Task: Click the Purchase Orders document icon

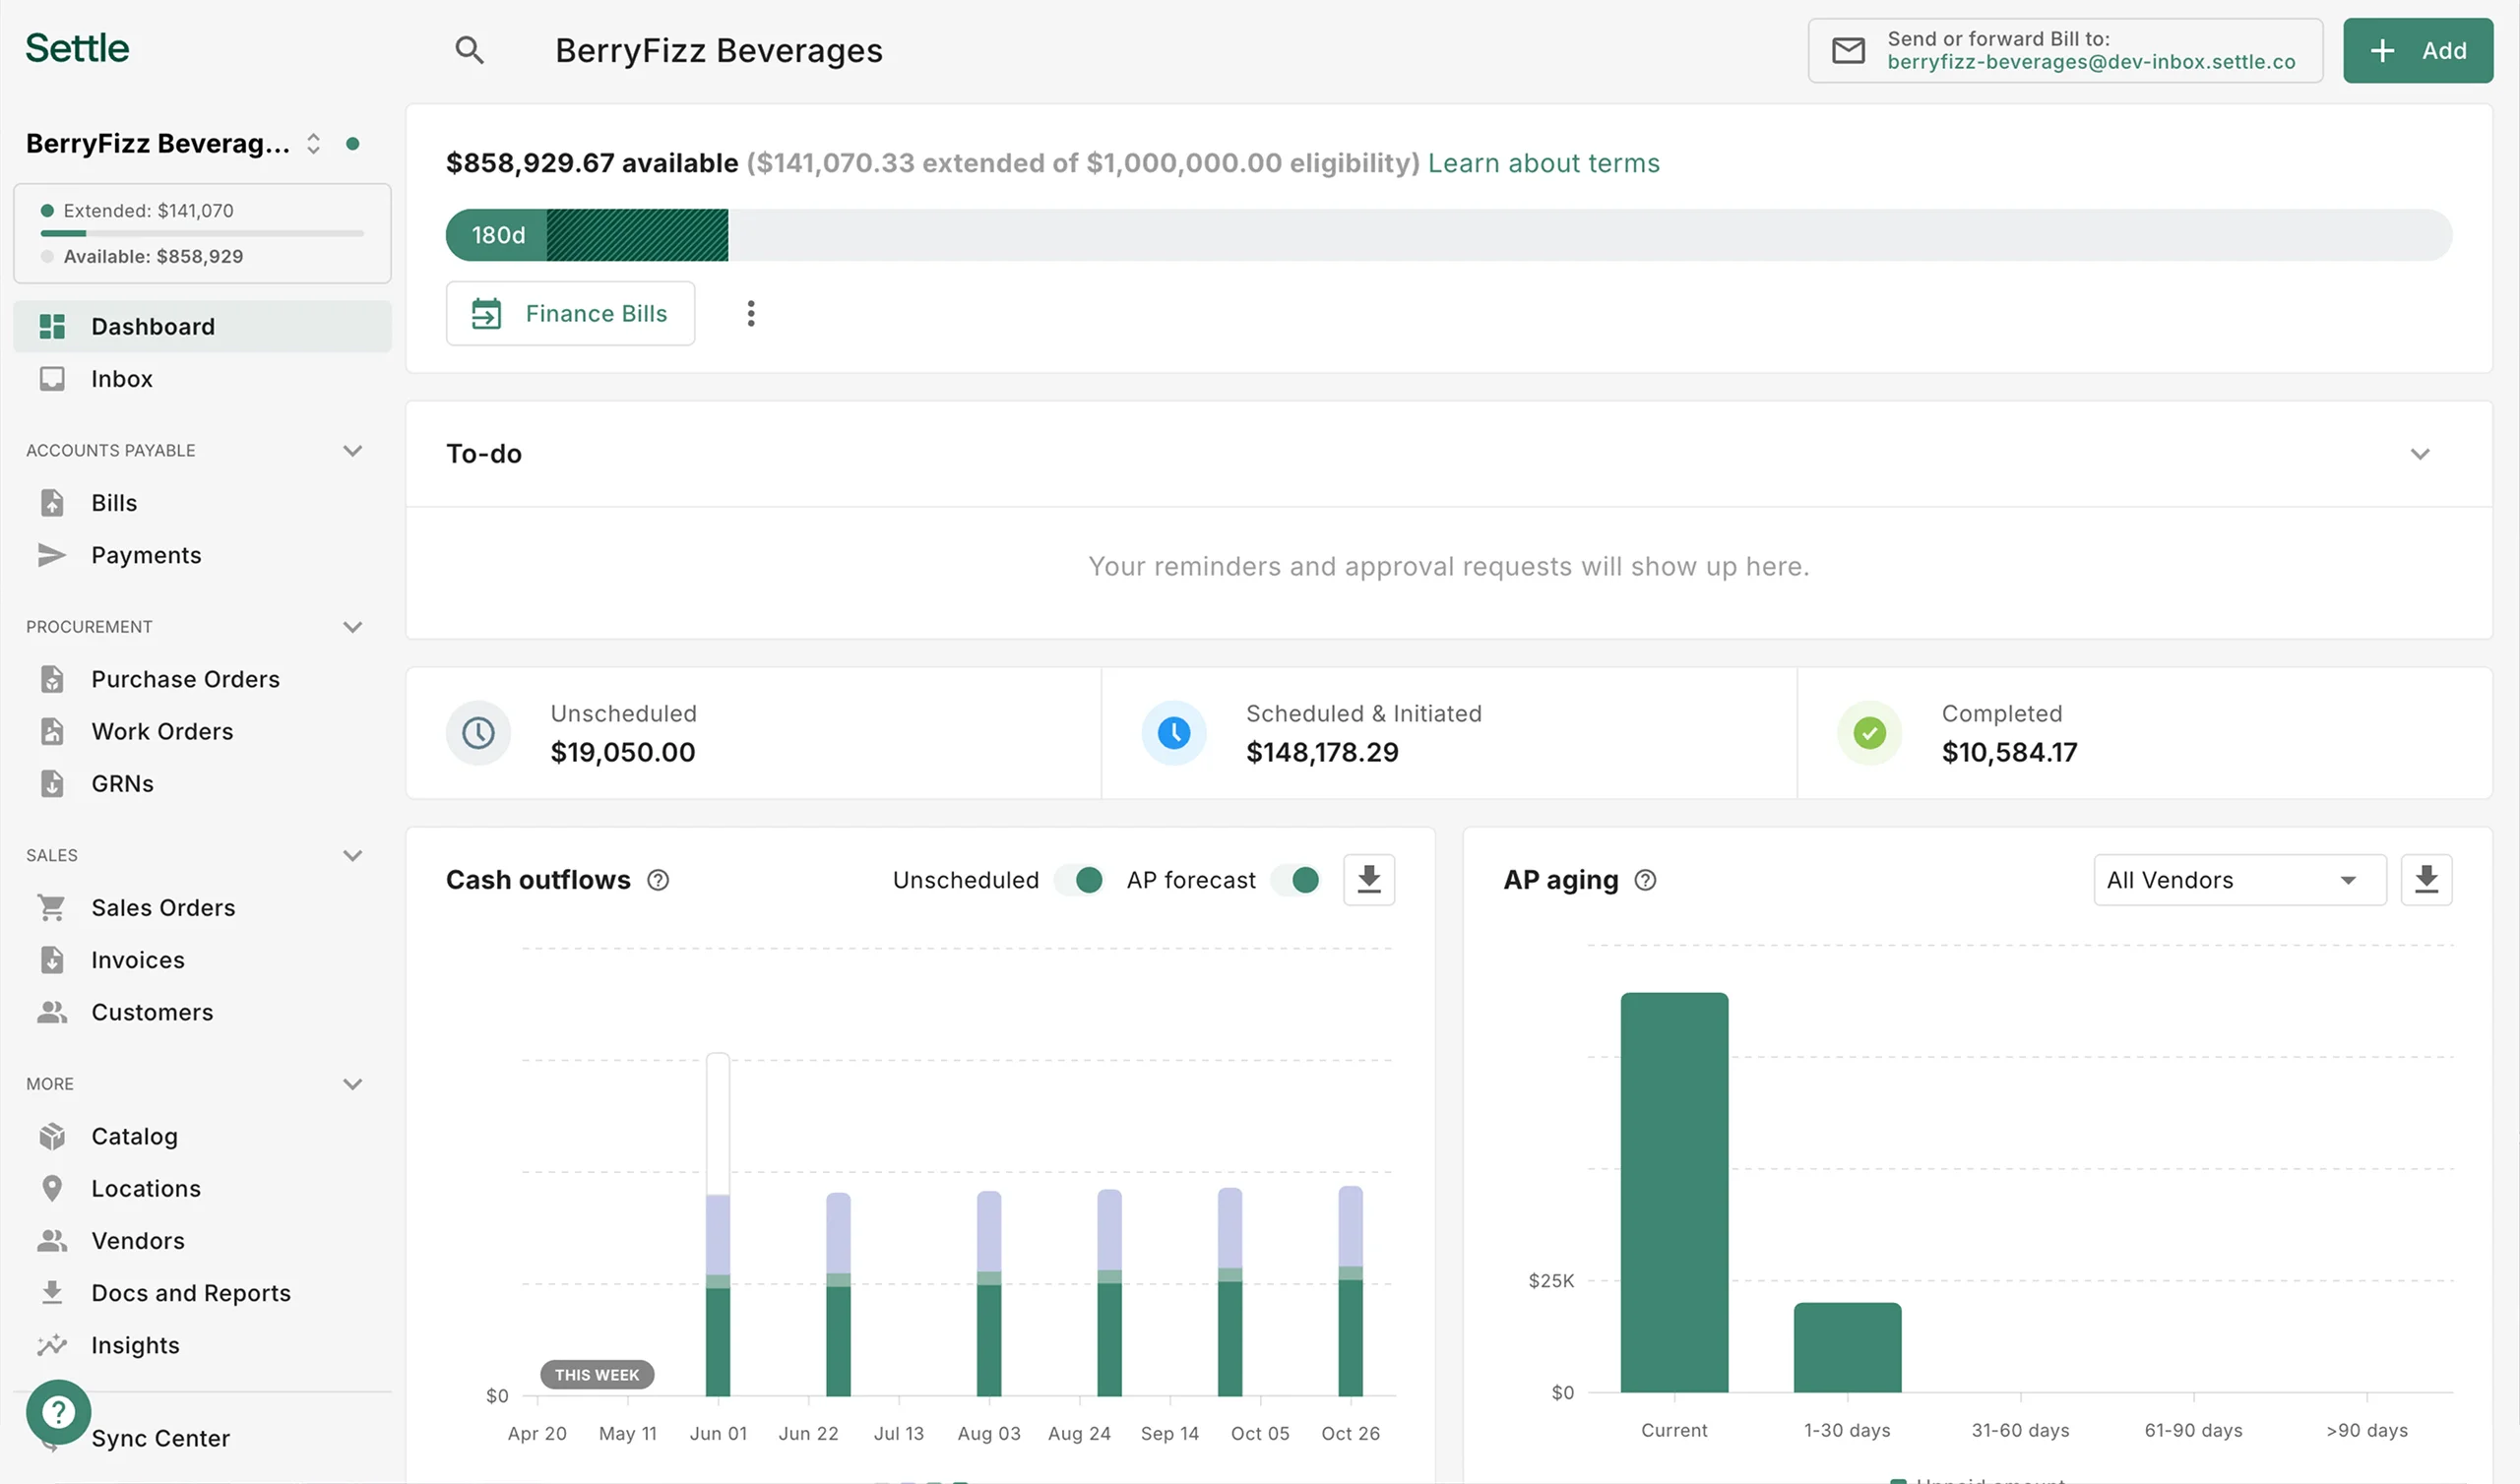Action: [52, 679]
